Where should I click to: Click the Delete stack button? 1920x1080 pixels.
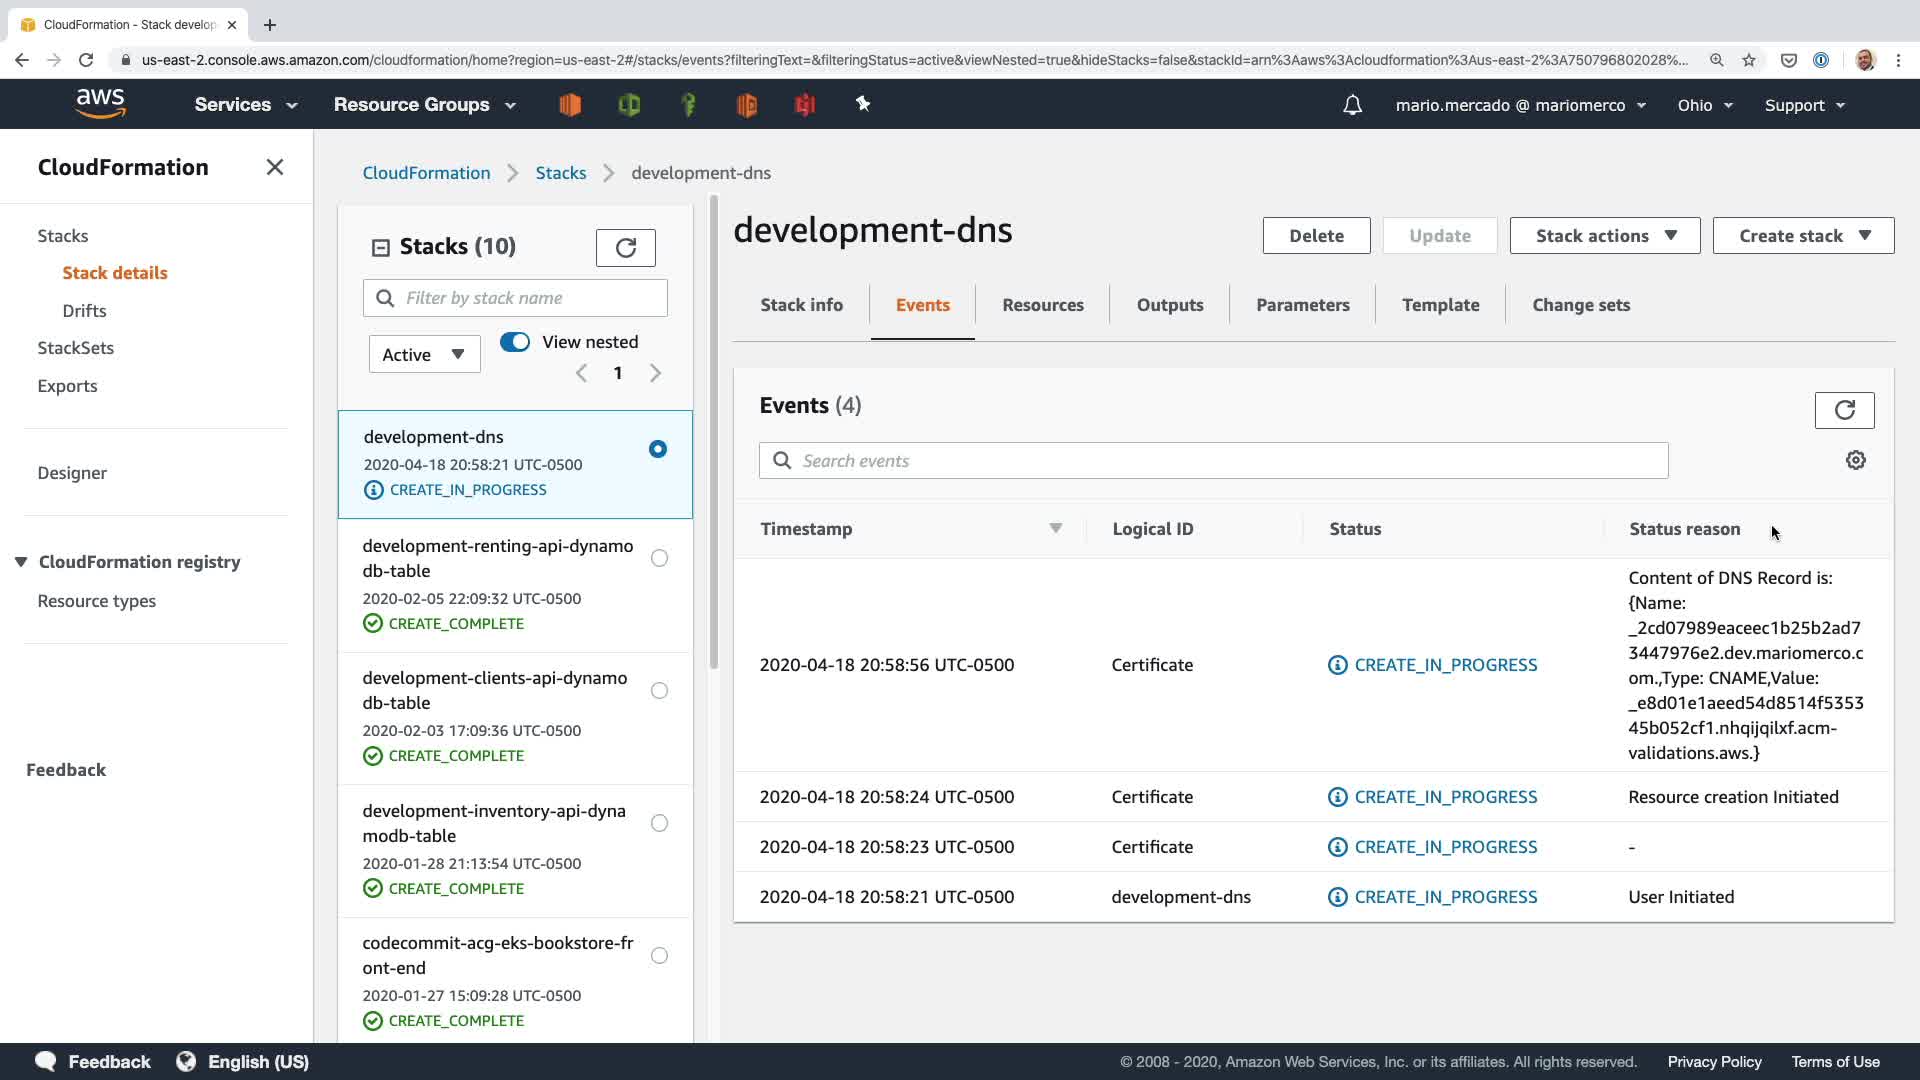1315,236
